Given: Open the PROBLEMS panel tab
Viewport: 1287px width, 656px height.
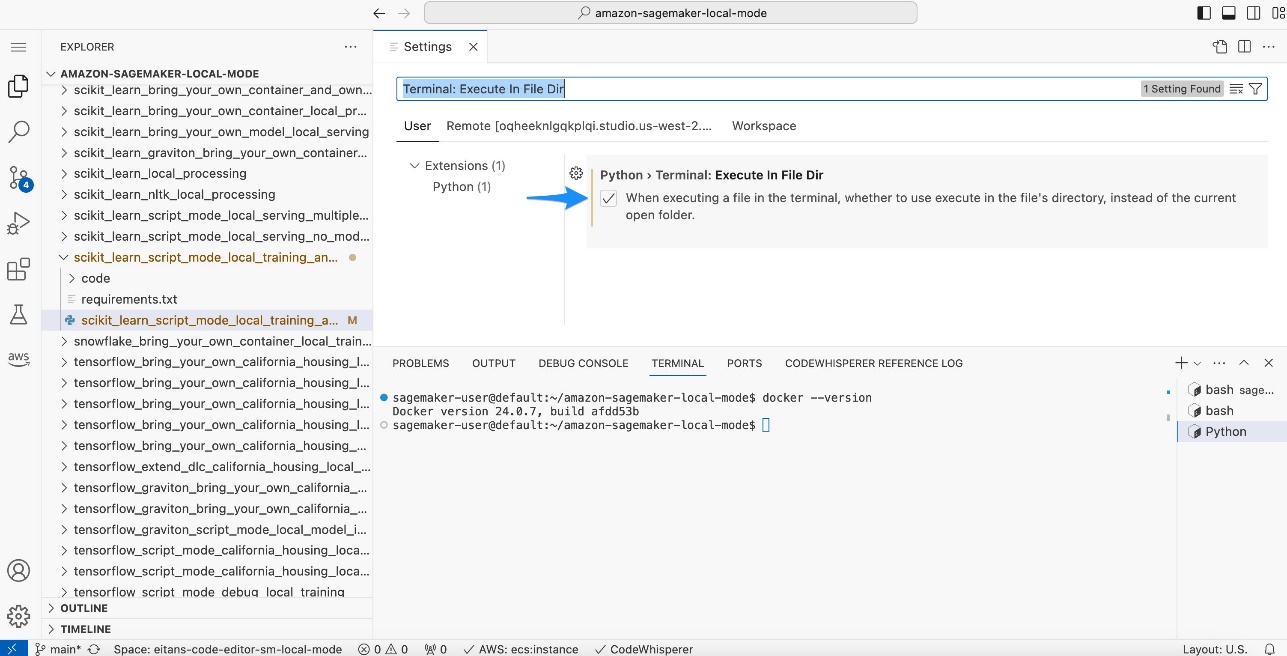Looking at the screenshot, I should [420, 363].
